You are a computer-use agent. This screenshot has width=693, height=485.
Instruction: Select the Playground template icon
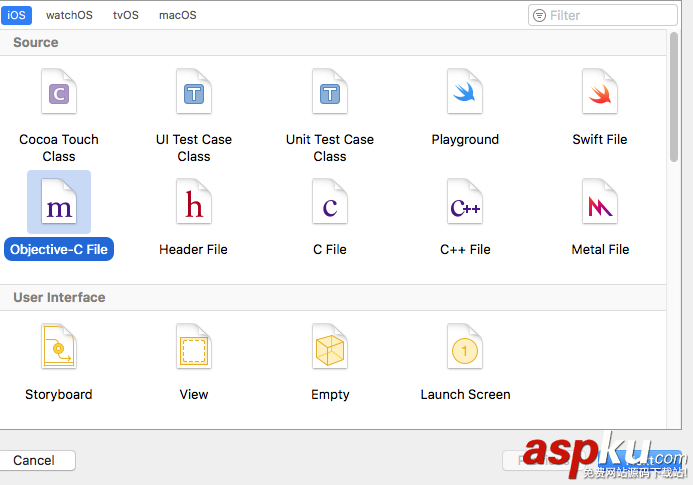465,92
